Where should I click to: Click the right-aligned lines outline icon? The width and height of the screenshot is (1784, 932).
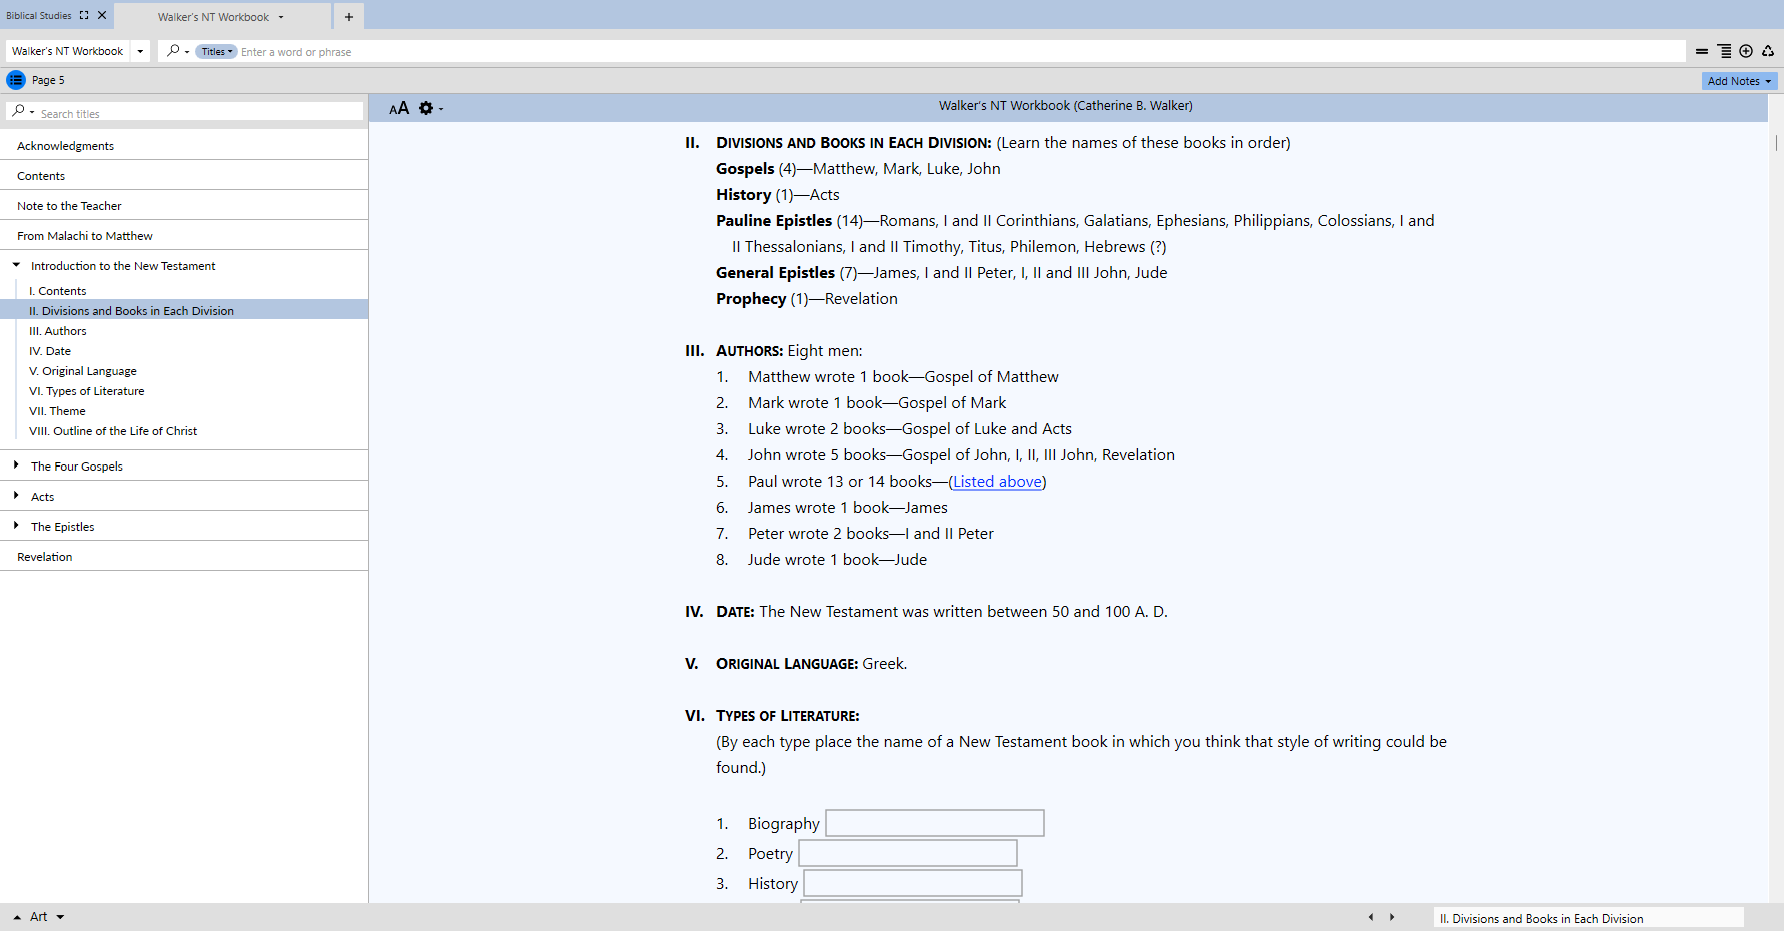pos(1724,51)
